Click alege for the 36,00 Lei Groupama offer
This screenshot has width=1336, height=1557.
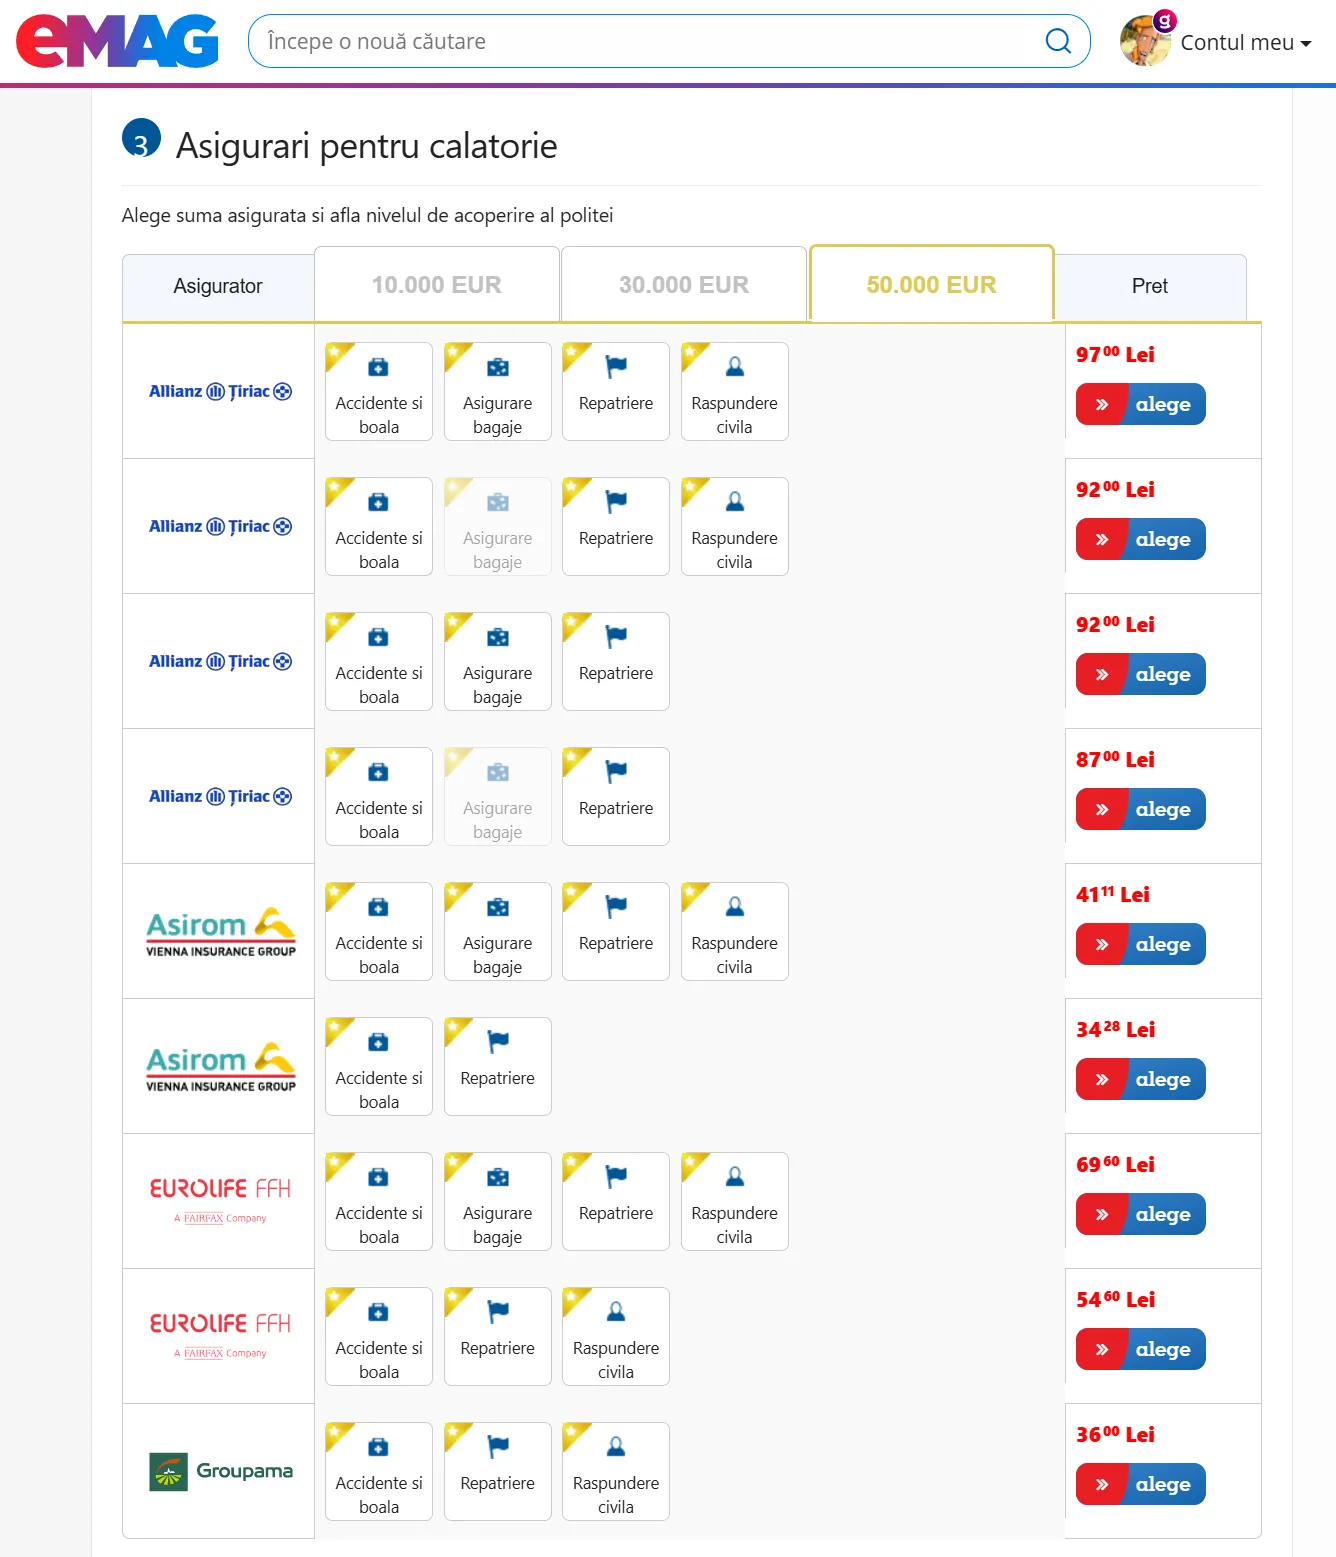point(1141,1484)
